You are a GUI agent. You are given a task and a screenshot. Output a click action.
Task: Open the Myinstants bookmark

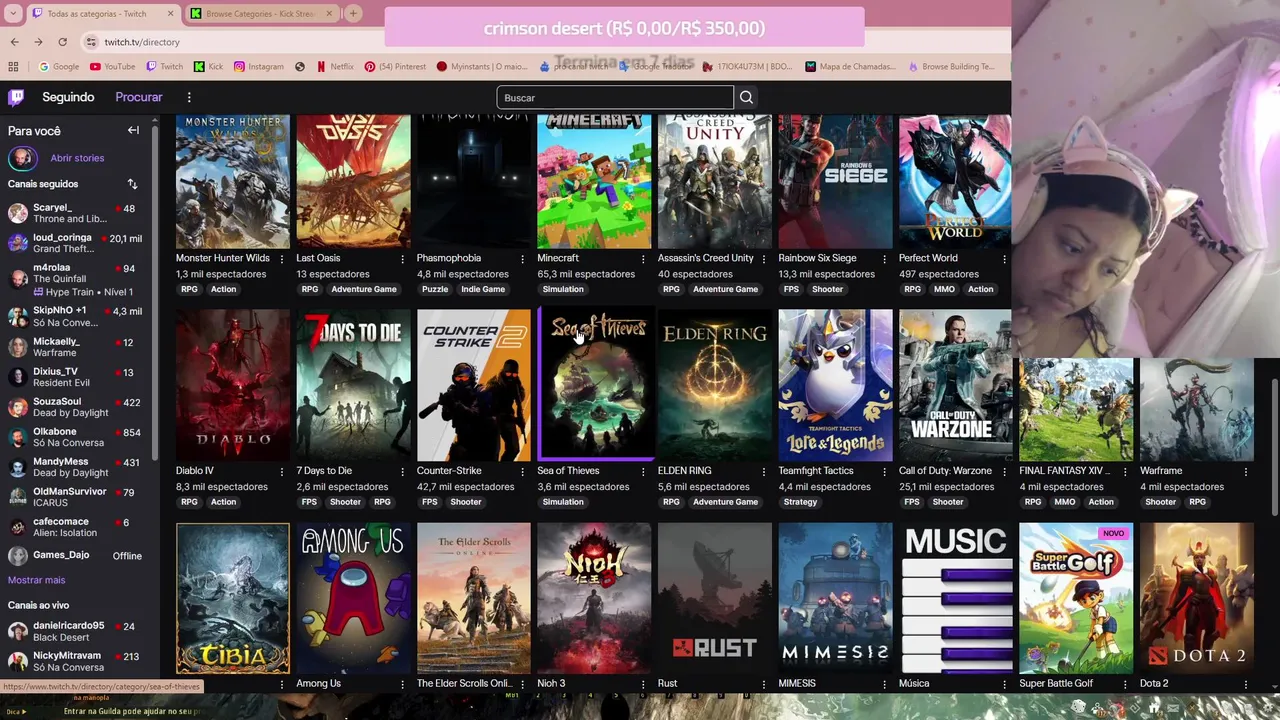coord(482,66)
